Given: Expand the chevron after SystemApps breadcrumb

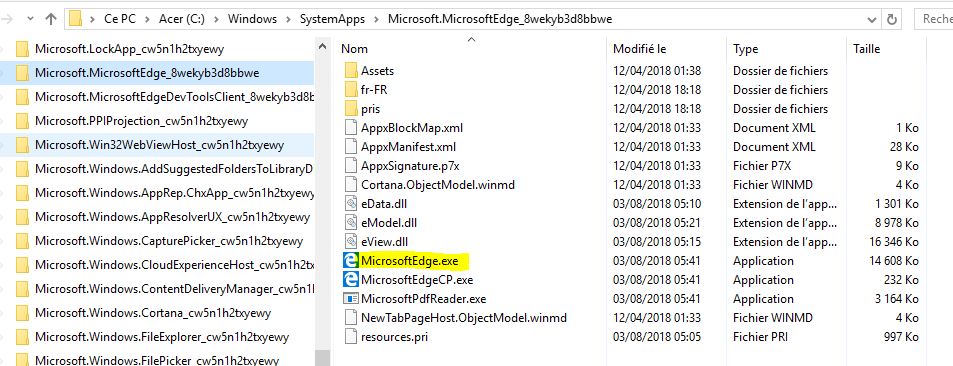Looking at the screenshot, I should click(x=376, y=19).
